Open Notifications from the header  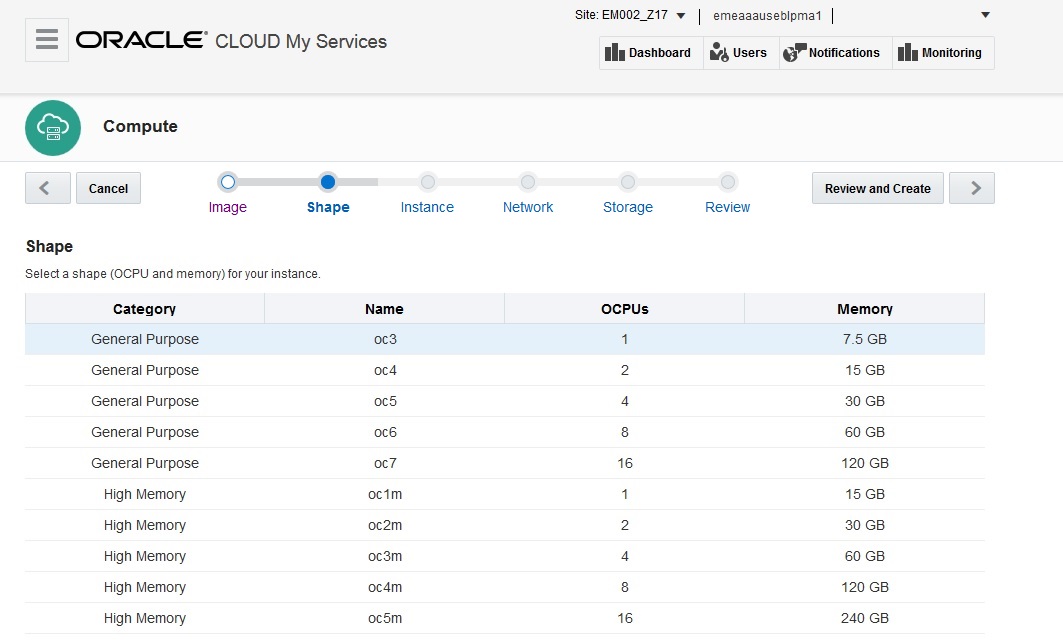click(833, 53)
